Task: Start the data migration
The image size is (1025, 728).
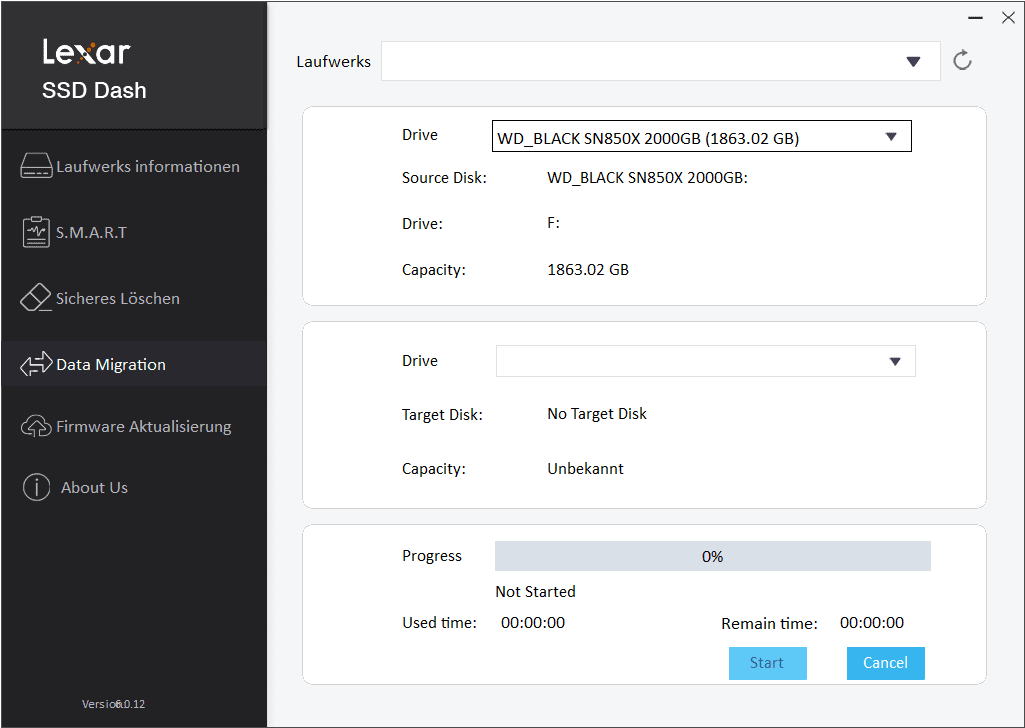Action: (x=767, y=663)
